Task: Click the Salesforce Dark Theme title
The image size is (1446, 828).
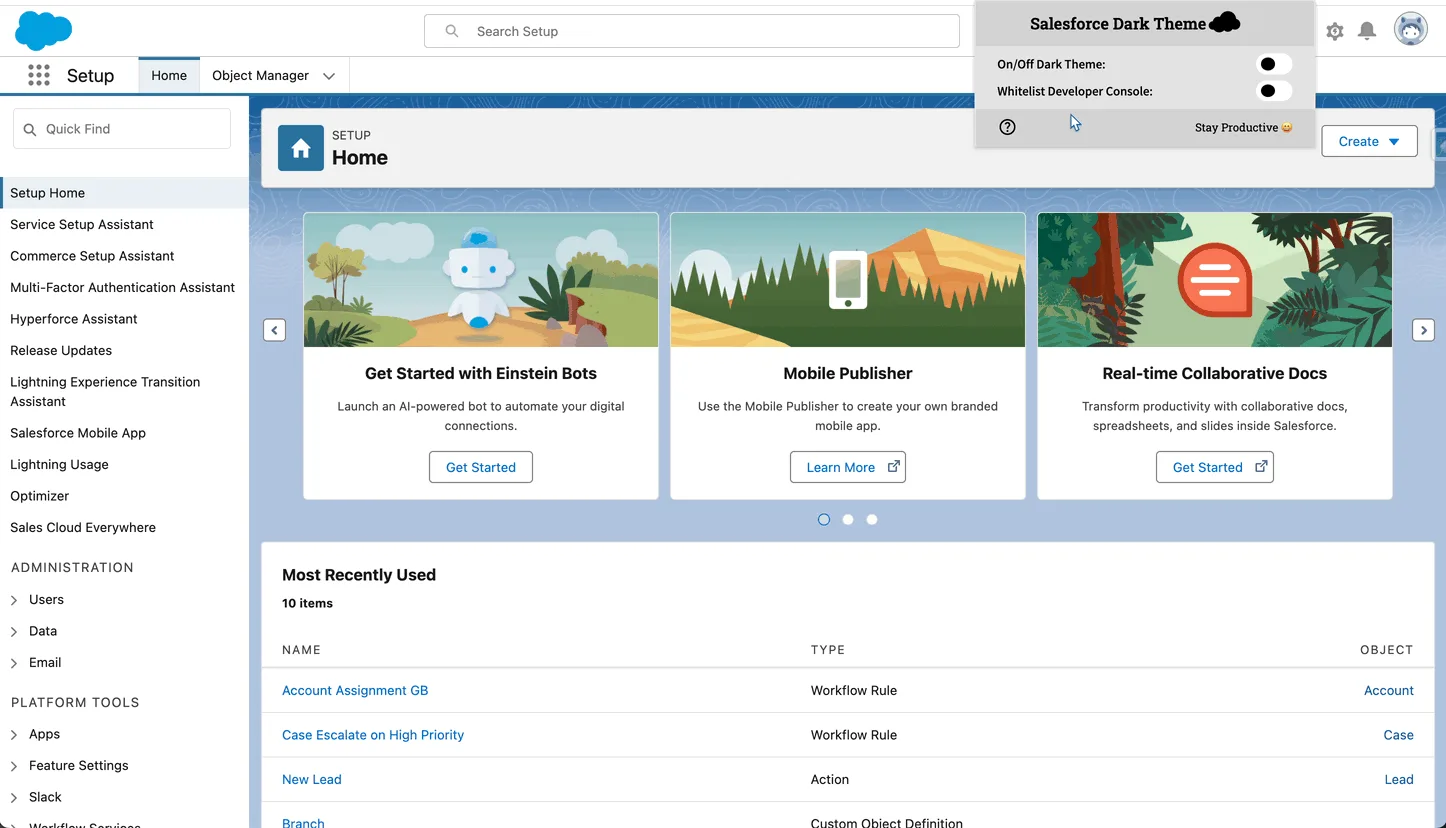Action: [1118, 24]
